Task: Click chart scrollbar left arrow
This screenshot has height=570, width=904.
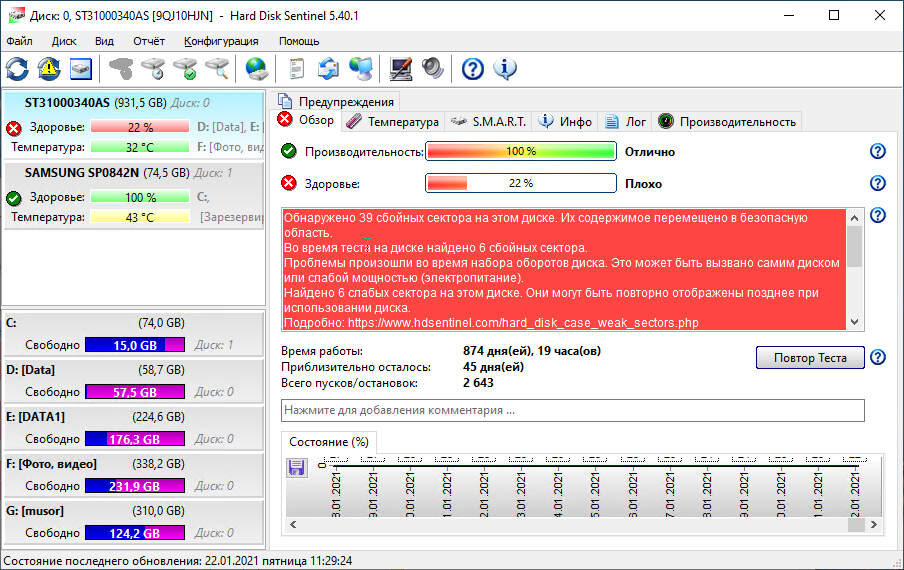Action: 293,524
